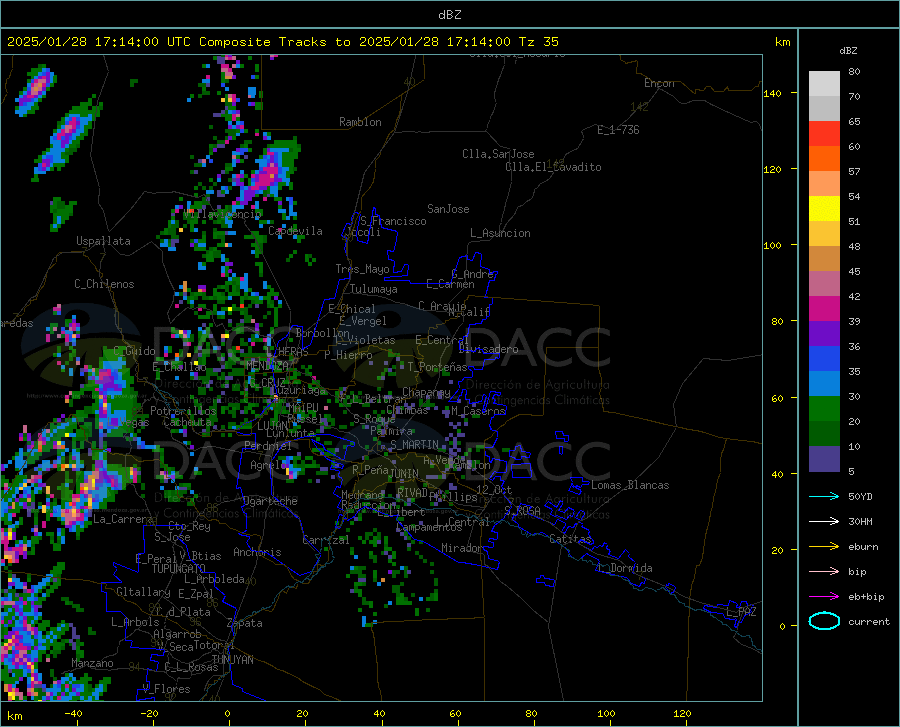Click the S_Francisco map label
Screen dimensions: 900x727
[393, 221]
